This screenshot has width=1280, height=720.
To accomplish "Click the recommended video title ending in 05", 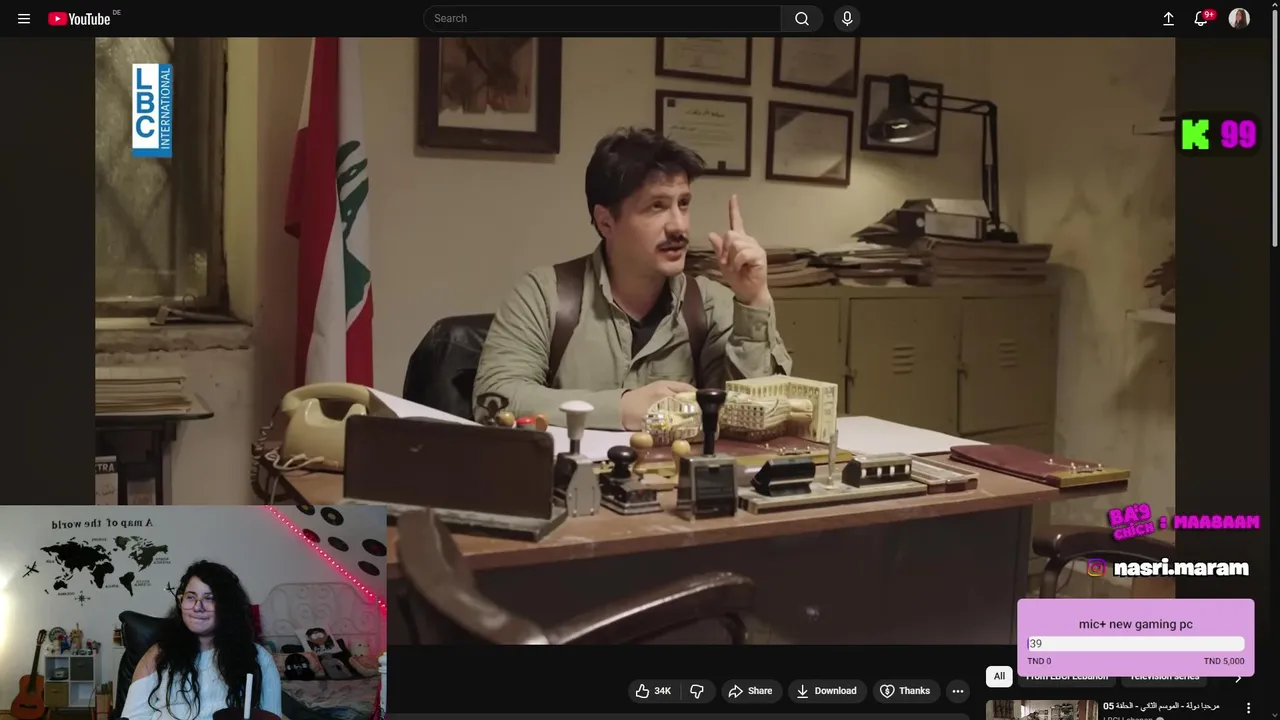I will point(1161,706).
